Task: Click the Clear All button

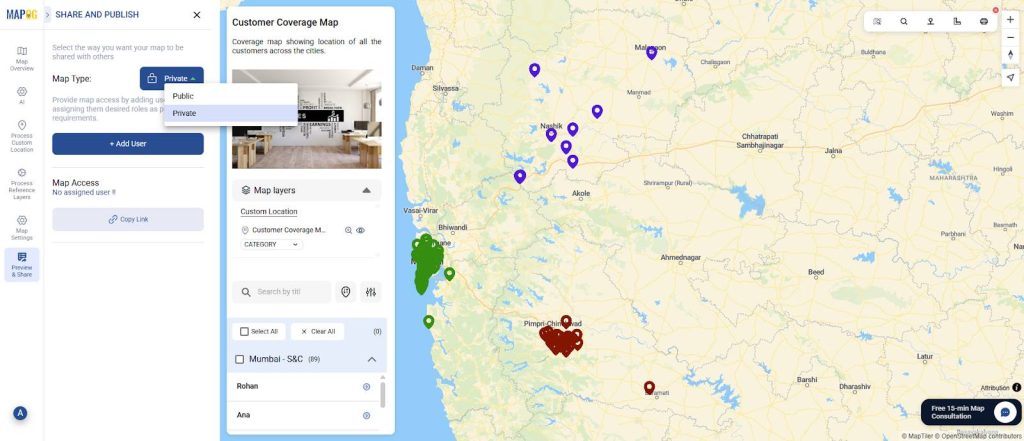Action: coord(317,331)
